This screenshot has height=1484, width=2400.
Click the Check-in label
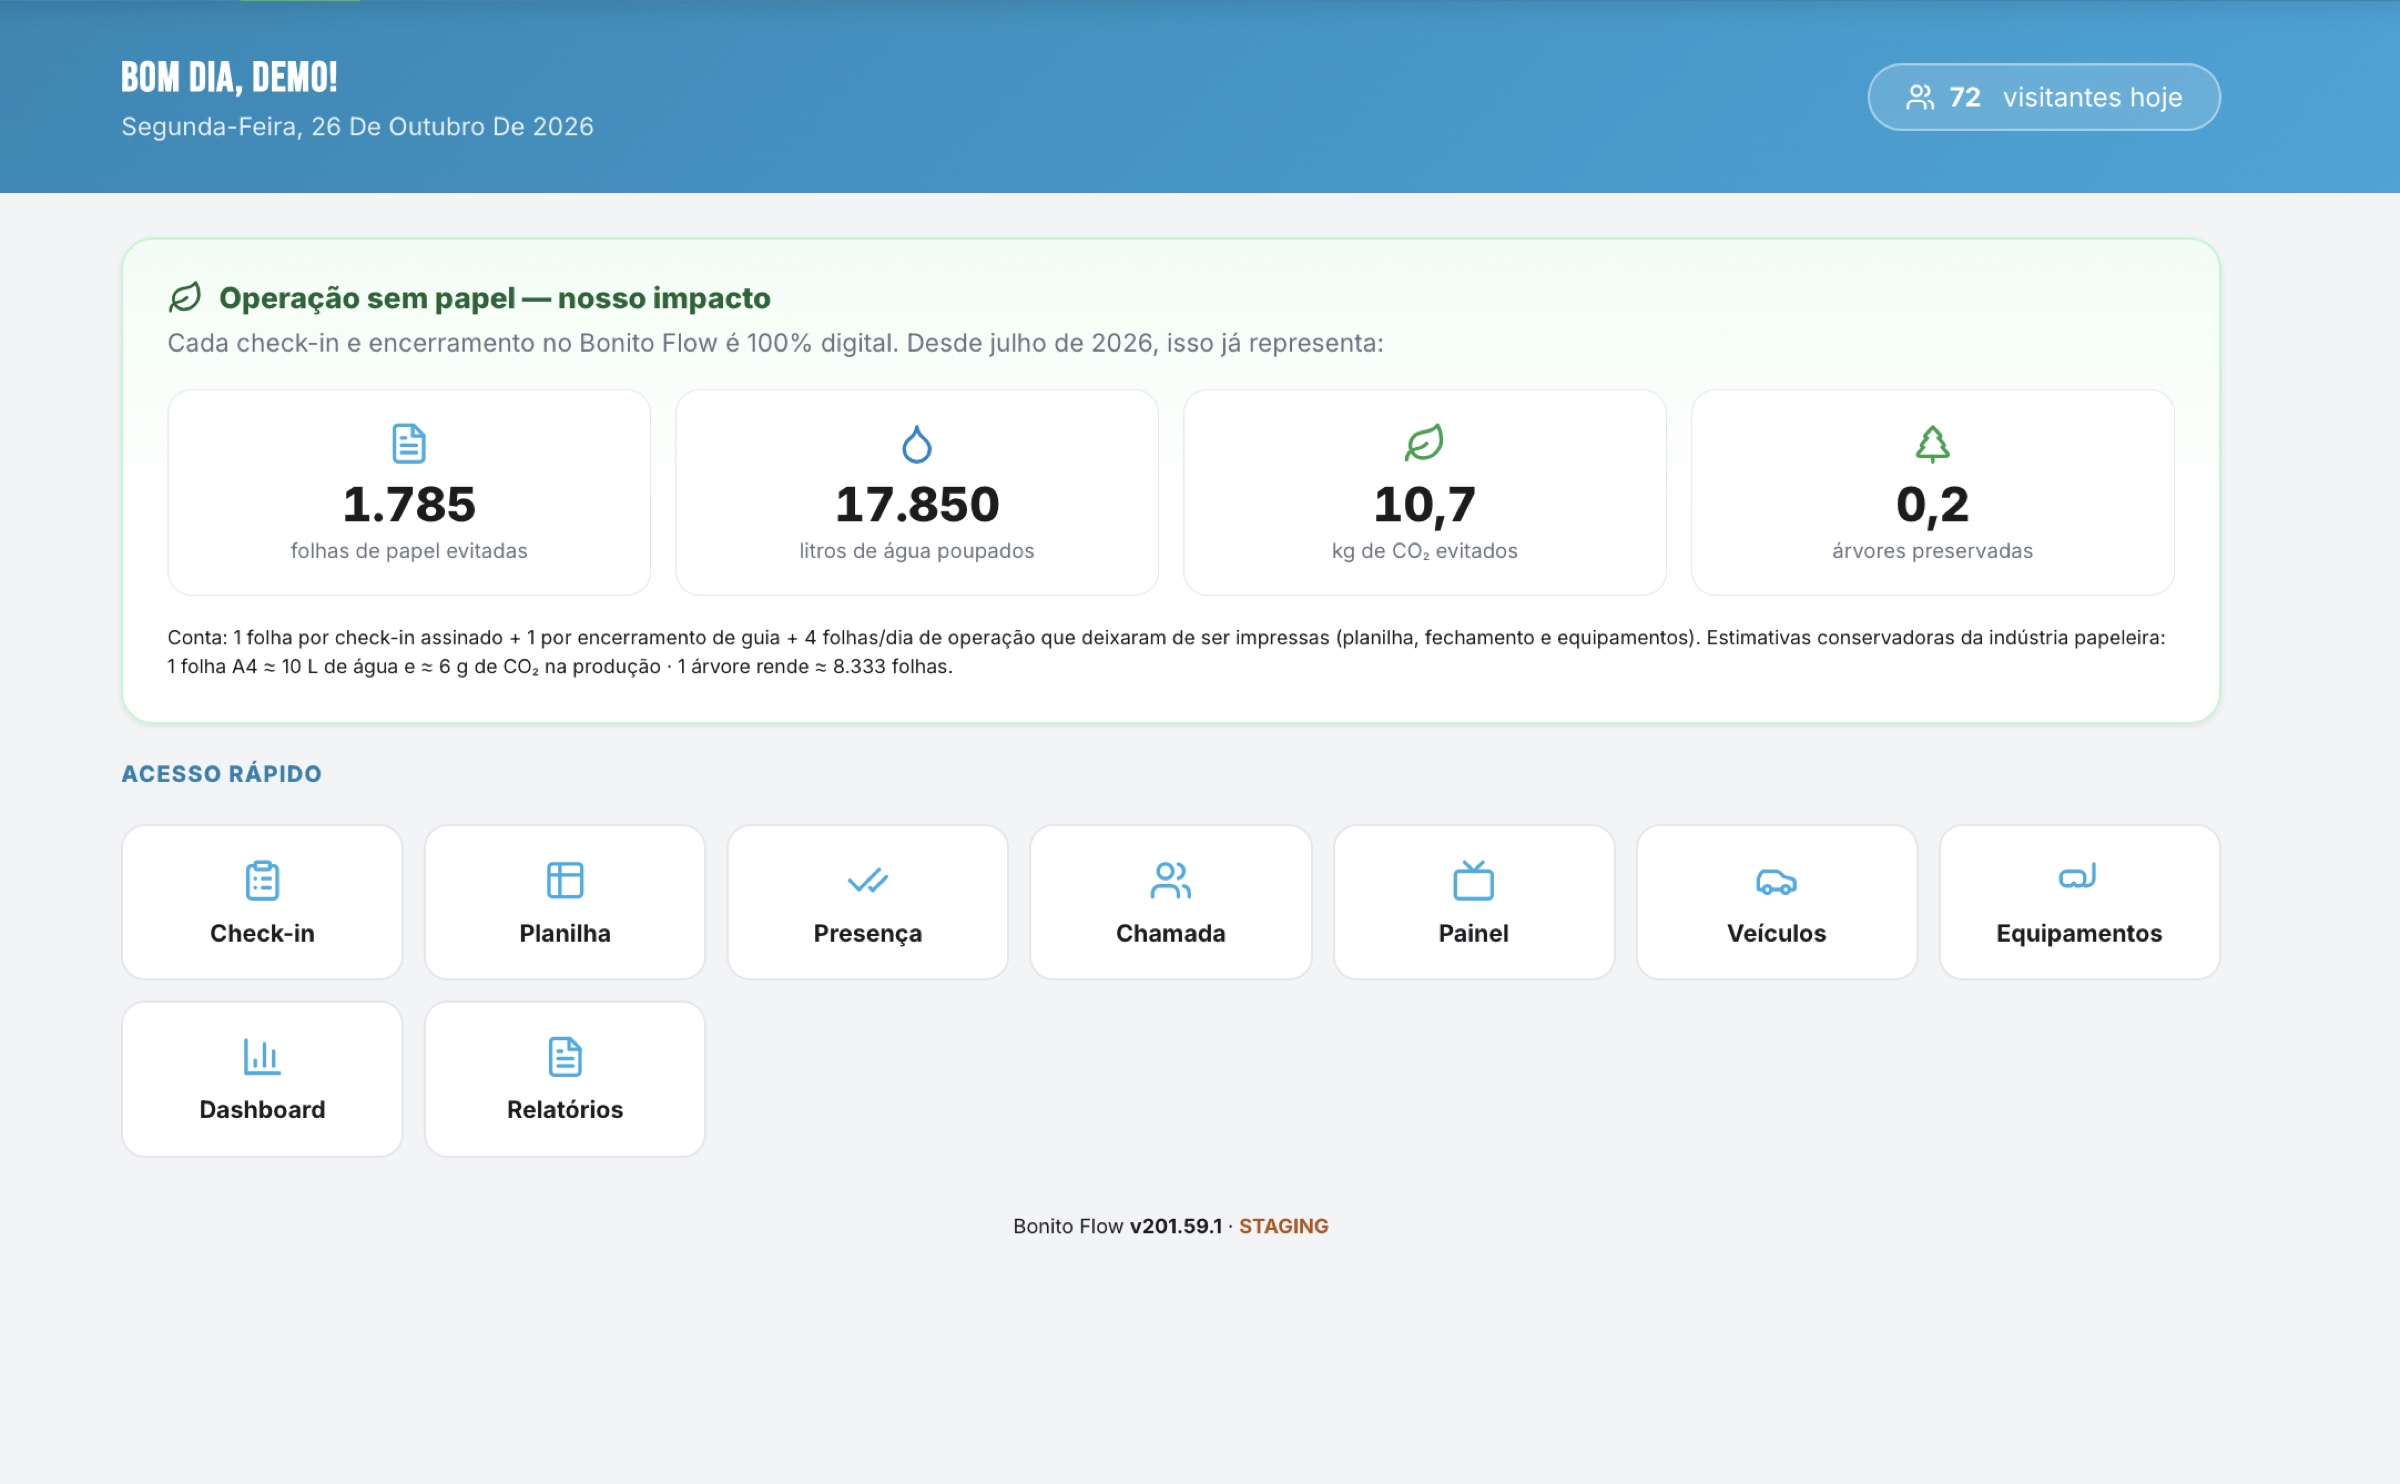point(262,933)
